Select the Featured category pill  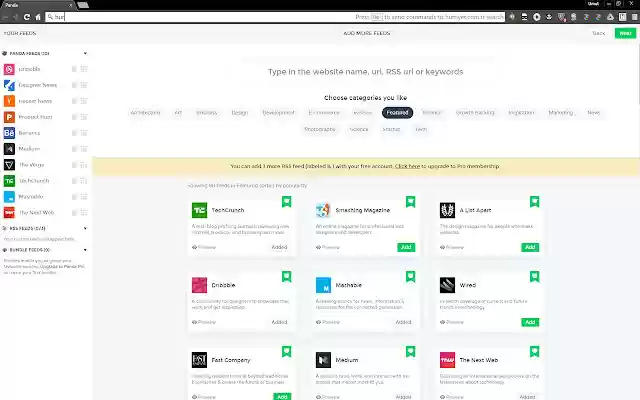(397, 113)
